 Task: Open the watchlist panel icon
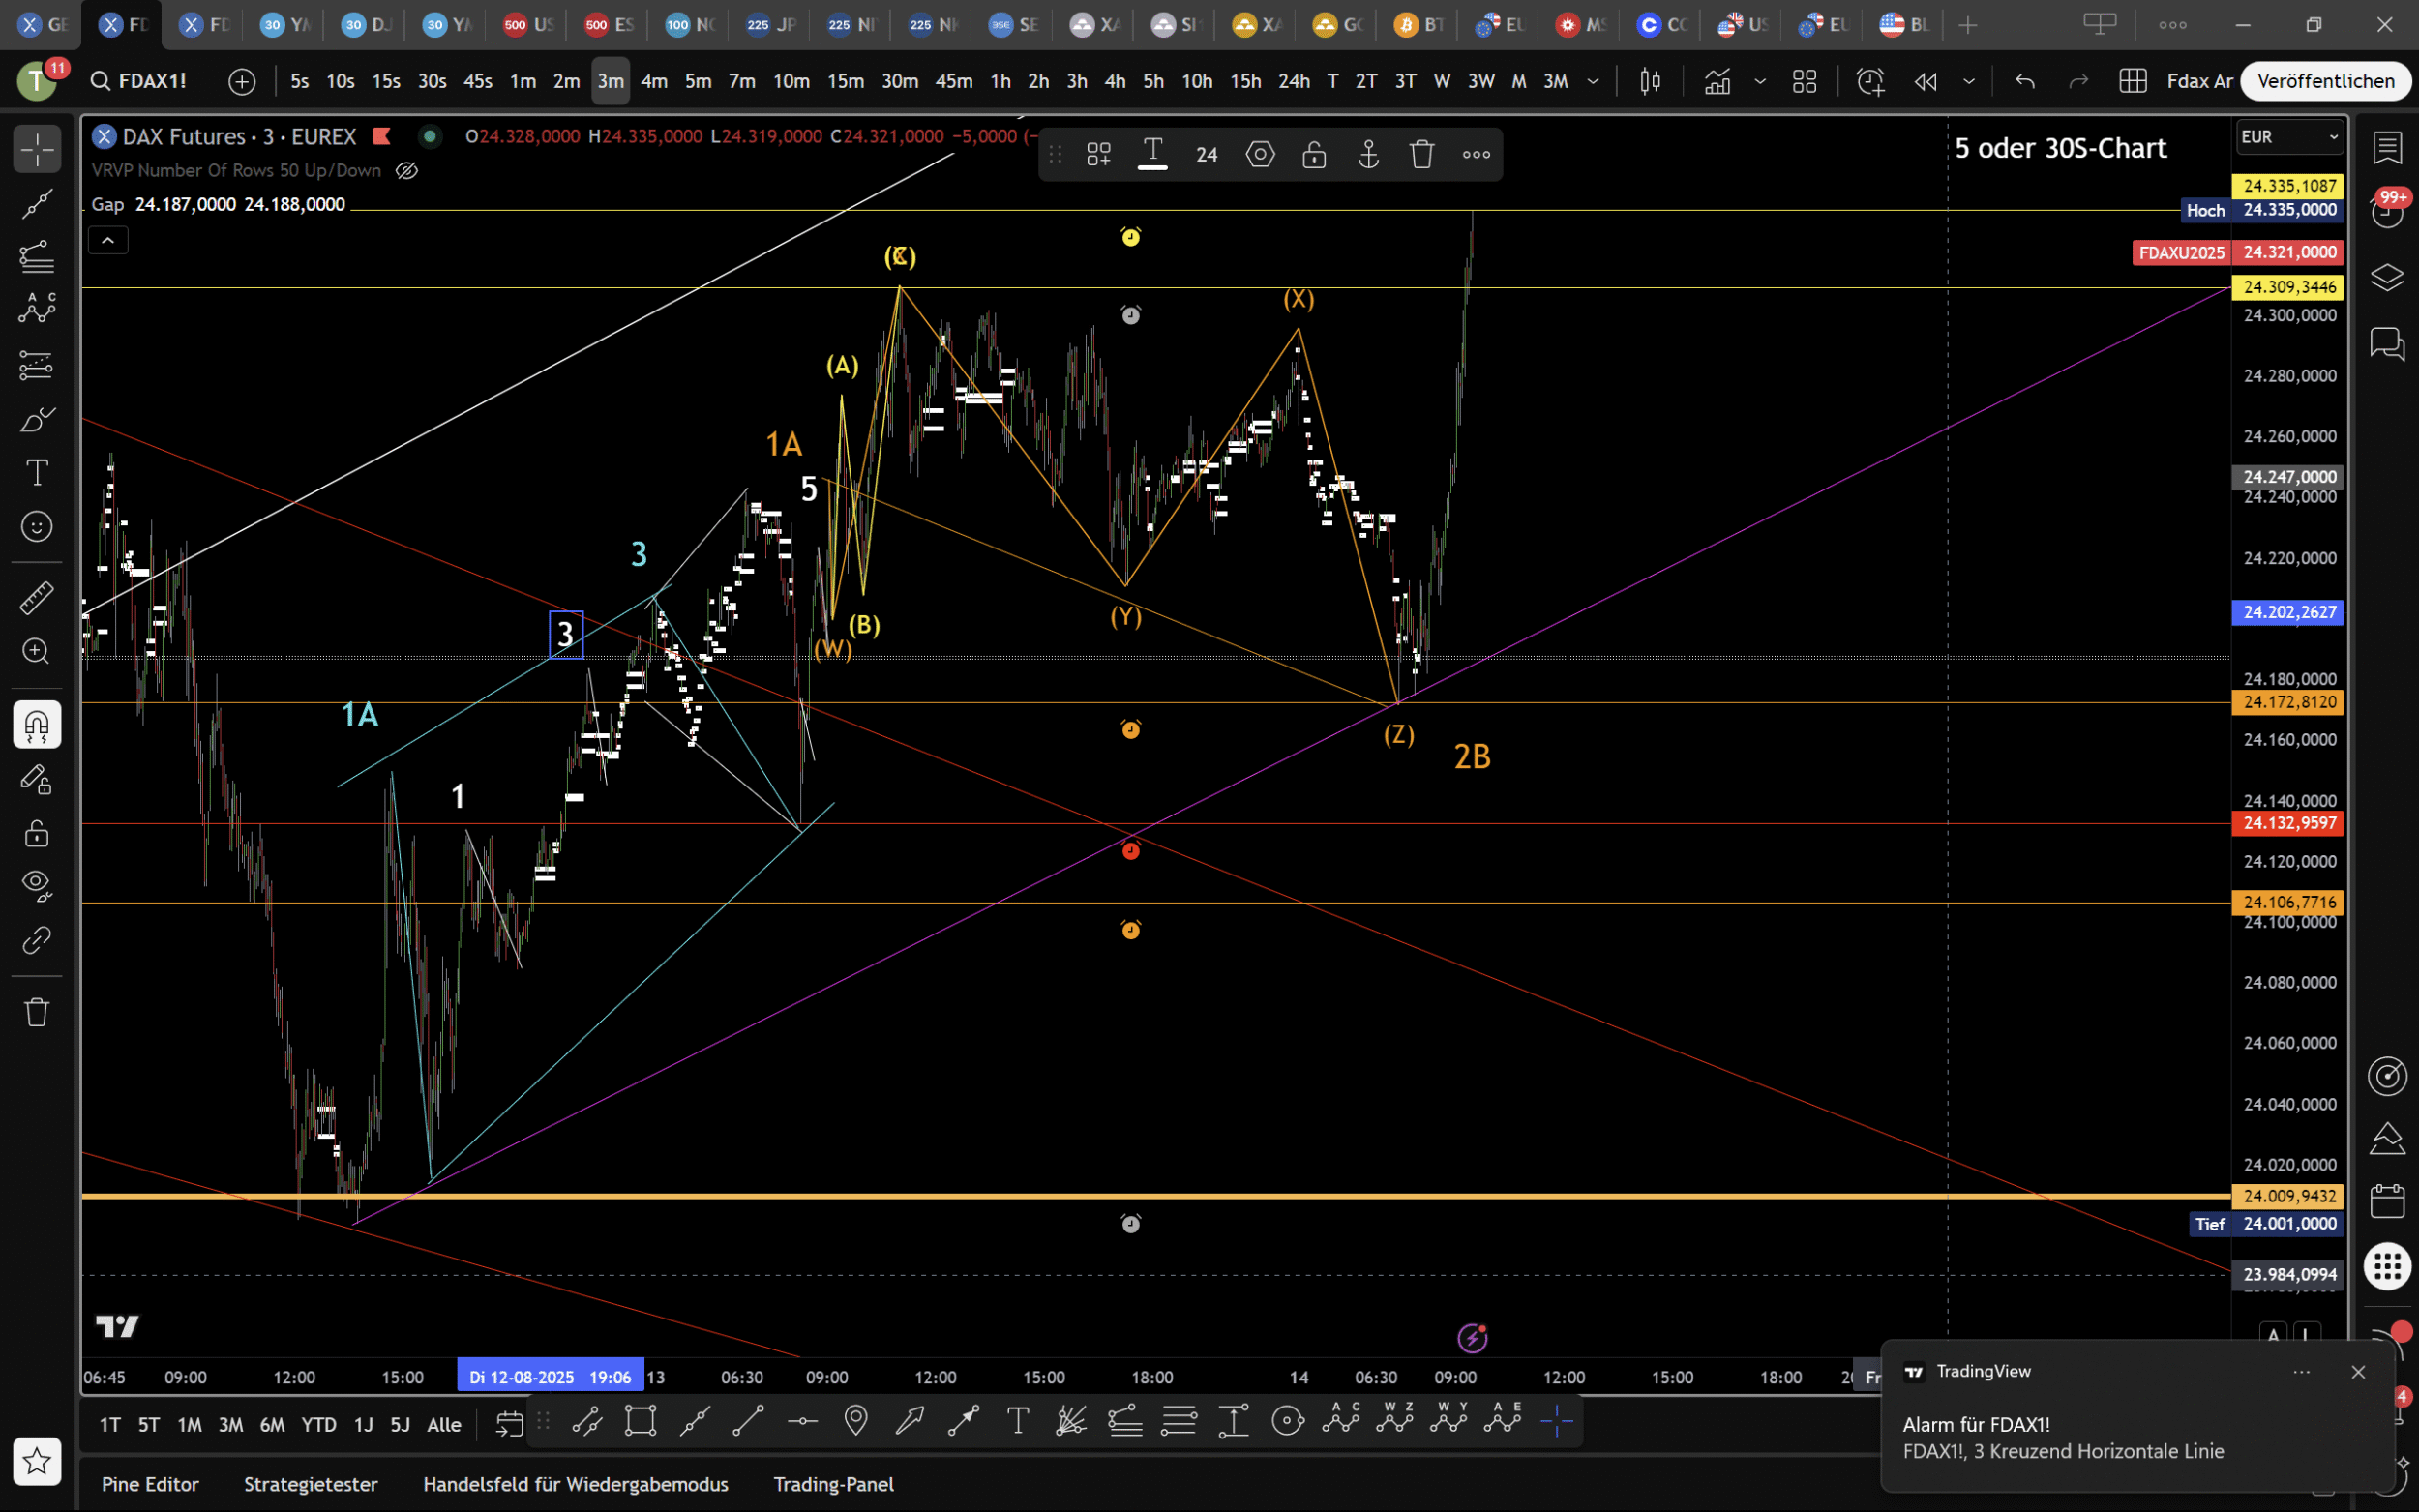2387,148
